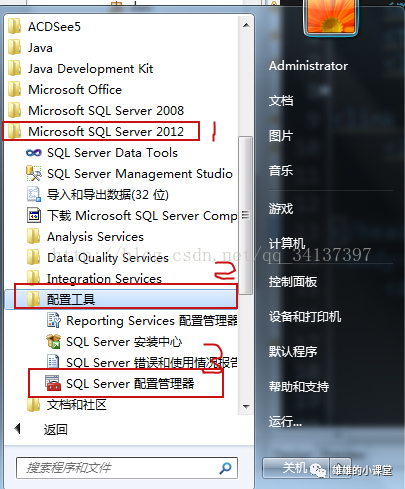Open 默认程序 in the right pane

(293, 351)
